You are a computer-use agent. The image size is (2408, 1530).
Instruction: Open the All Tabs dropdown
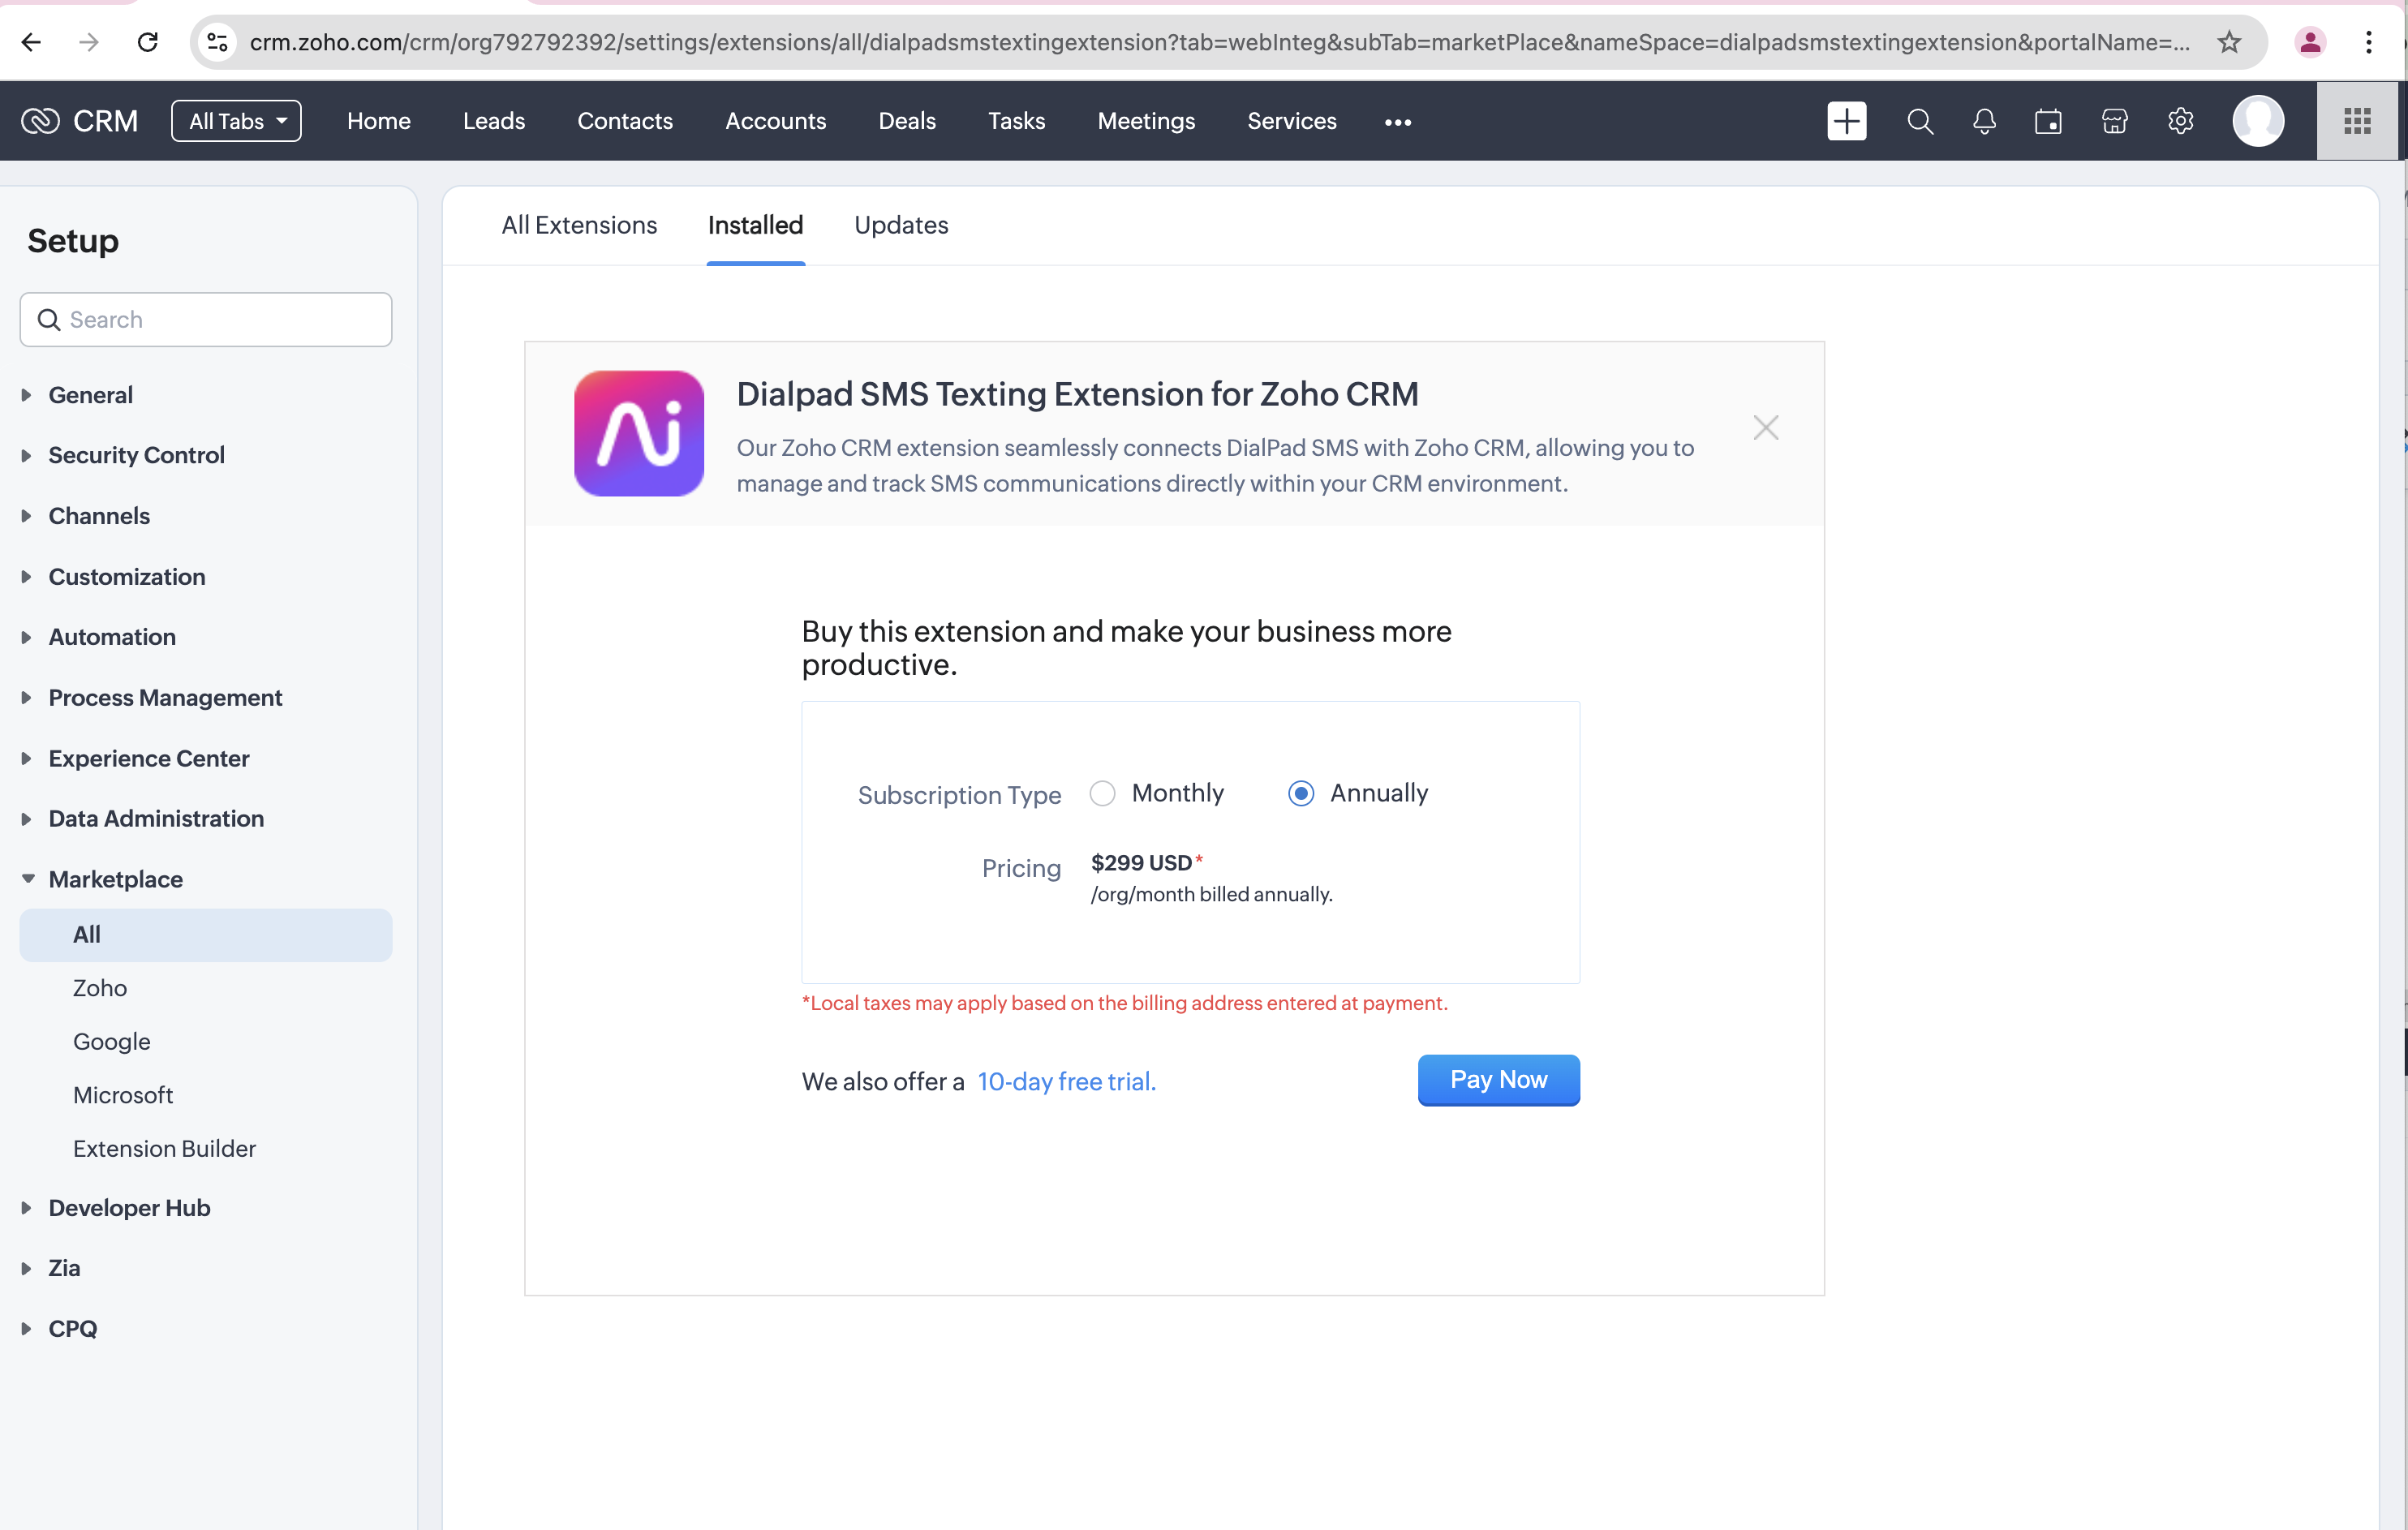pos(236,121)
